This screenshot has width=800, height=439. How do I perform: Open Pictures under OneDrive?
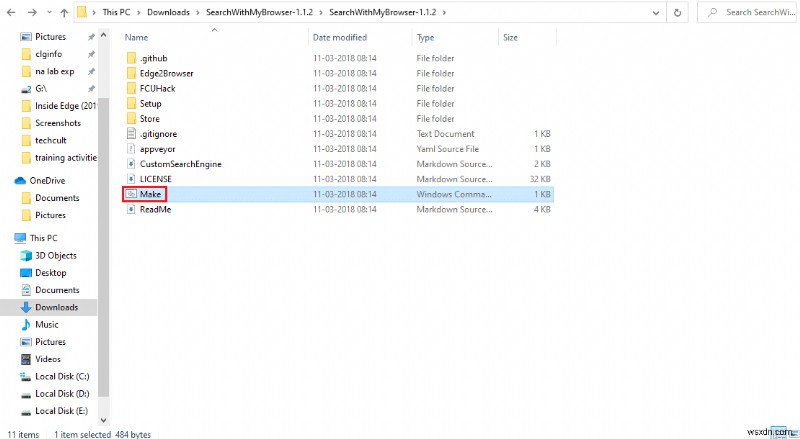coord(50,215)
